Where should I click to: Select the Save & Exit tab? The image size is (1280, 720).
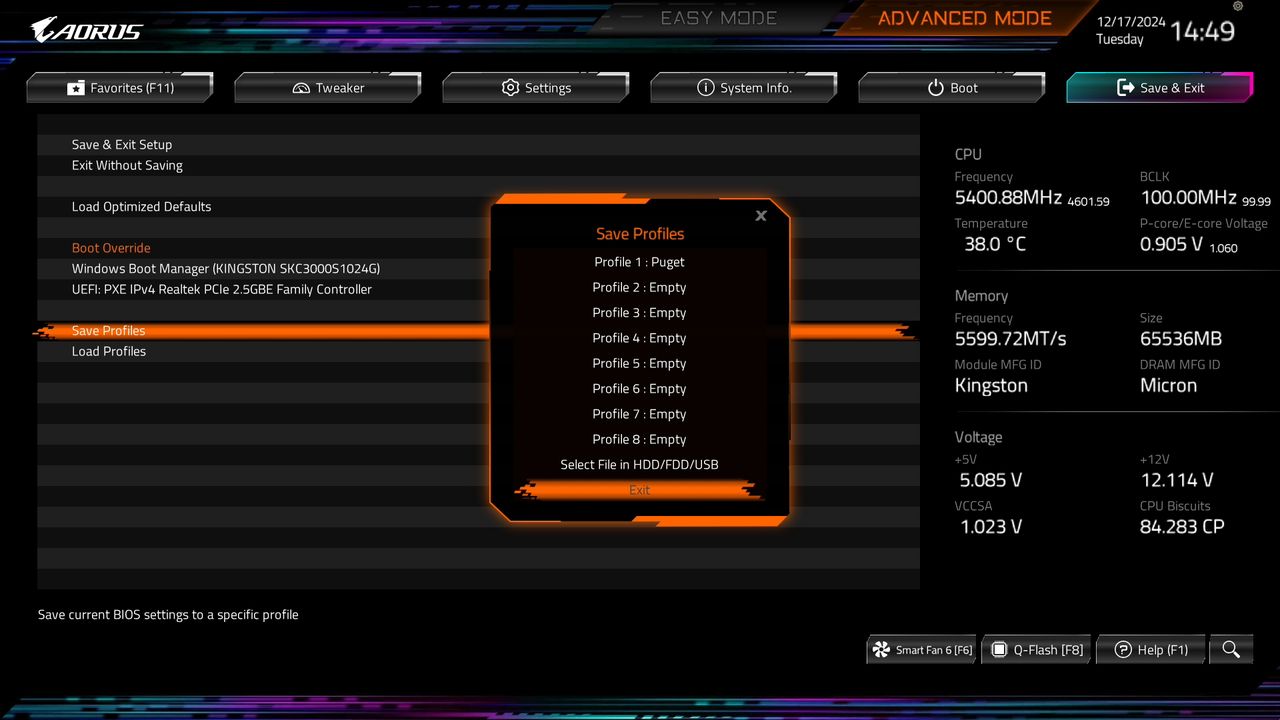pos(1160,88)
